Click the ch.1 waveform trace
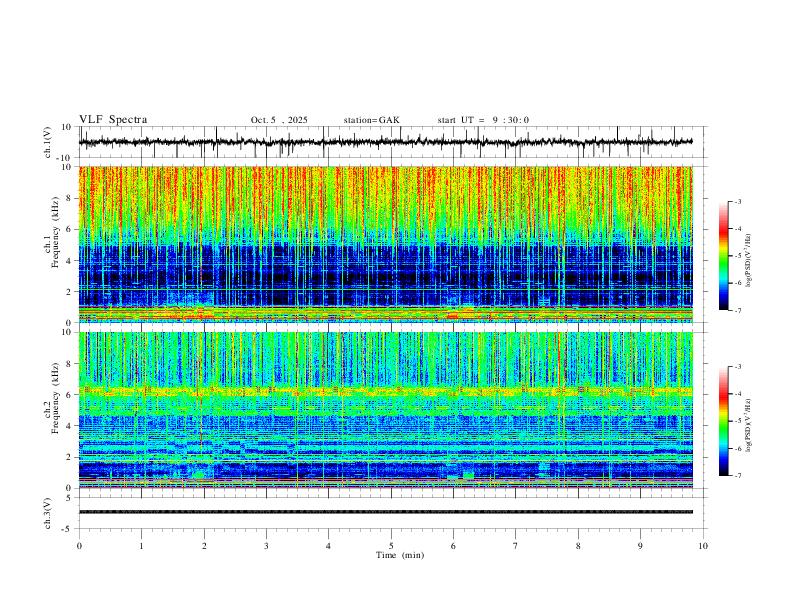 [386, 142]
